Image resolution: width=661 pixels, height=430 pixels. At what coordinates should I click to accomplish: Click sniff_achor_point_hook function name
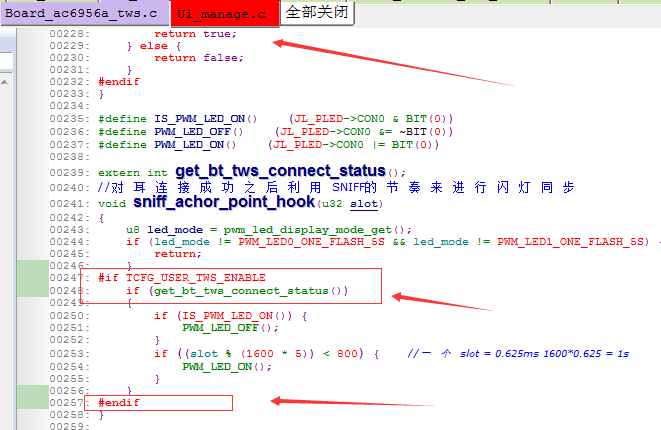click(x=224, y=202)
